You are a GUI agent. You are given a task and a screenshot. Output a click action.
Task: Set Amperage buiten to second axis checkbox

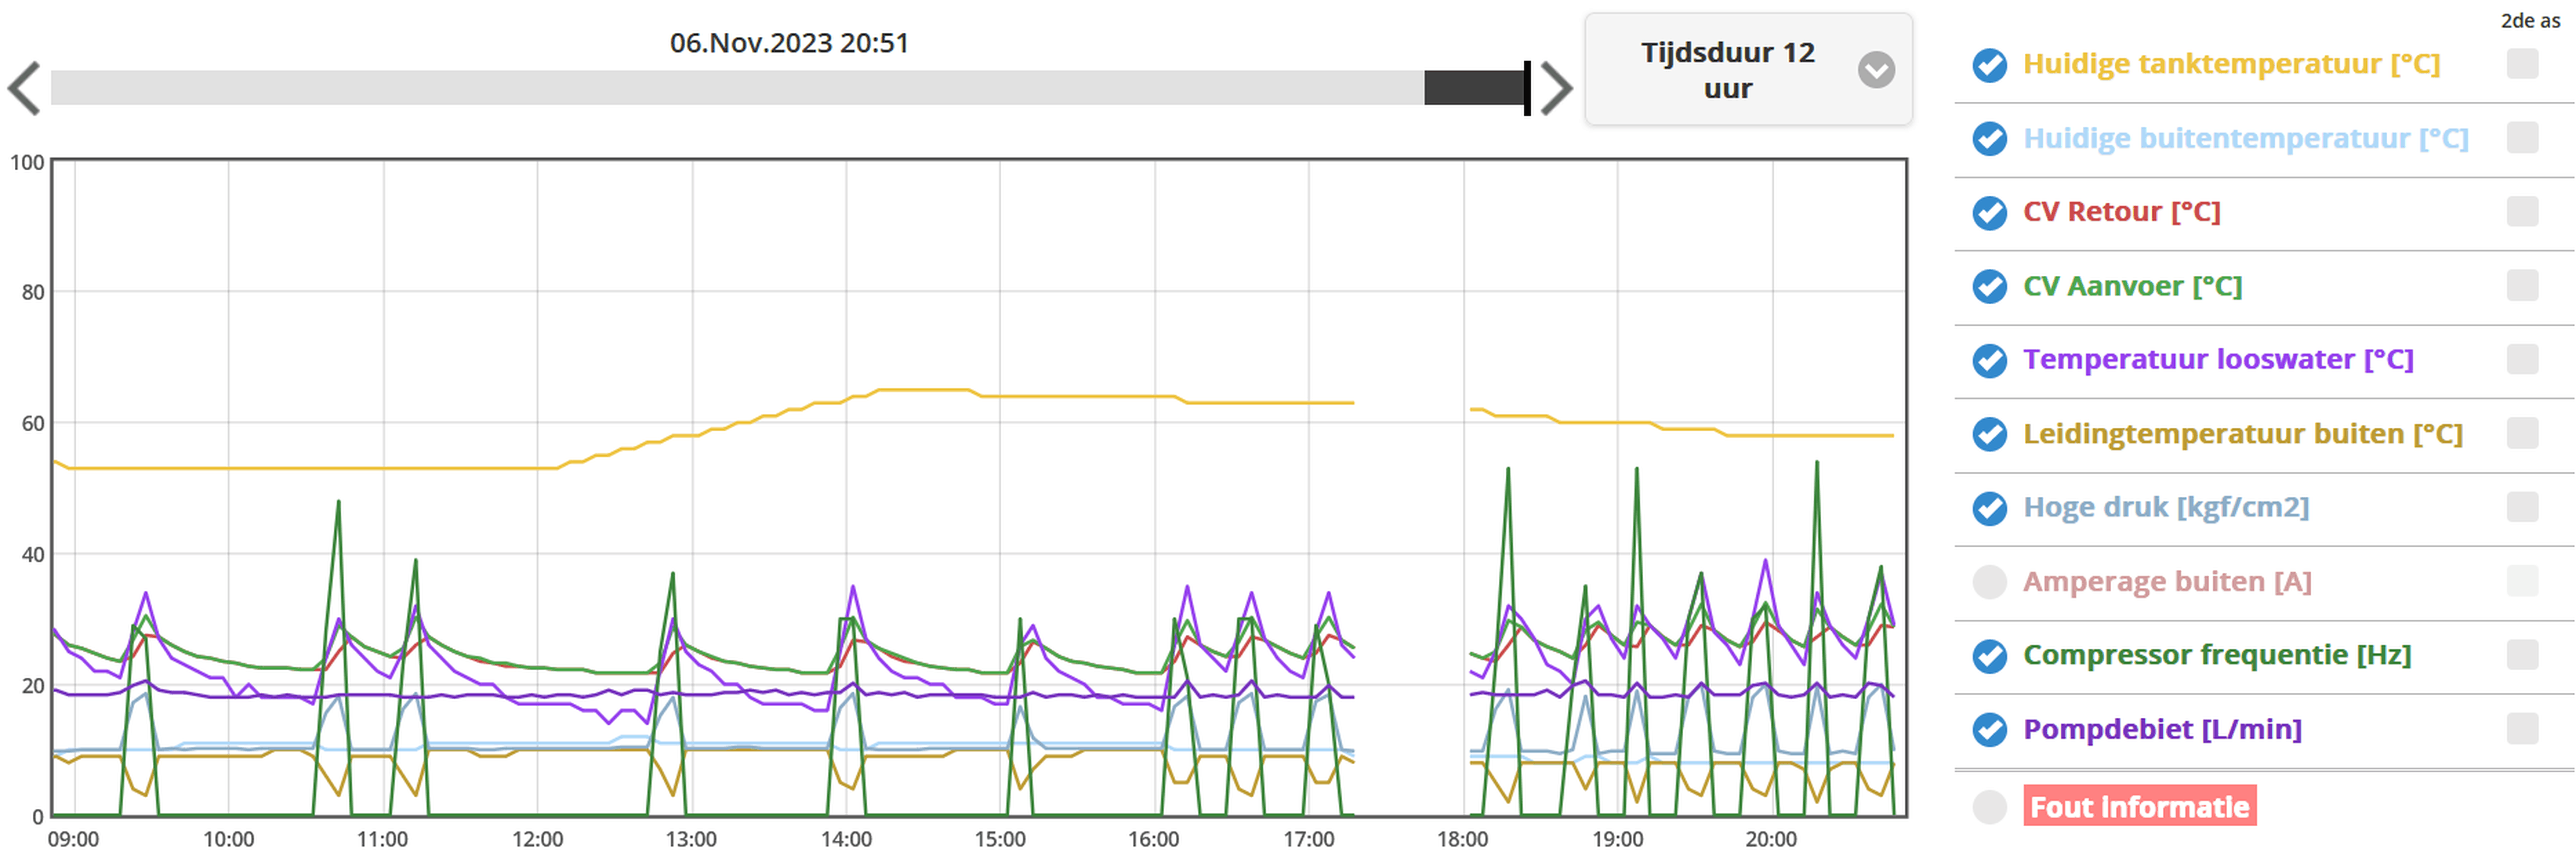click(2522, 581)
